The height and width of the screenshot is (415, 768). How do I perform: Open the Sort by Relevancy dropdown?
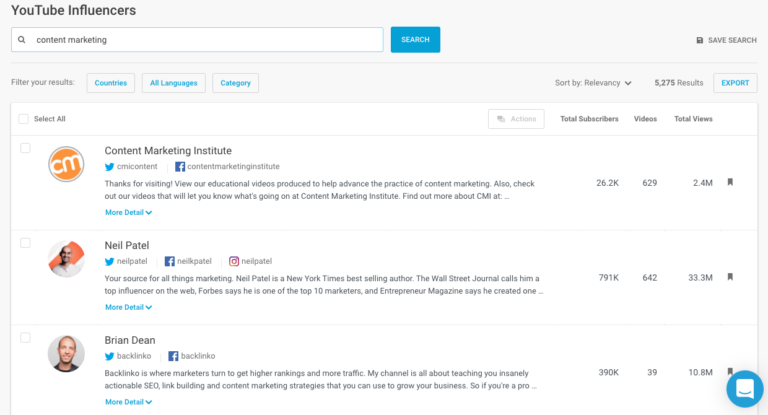594,83
